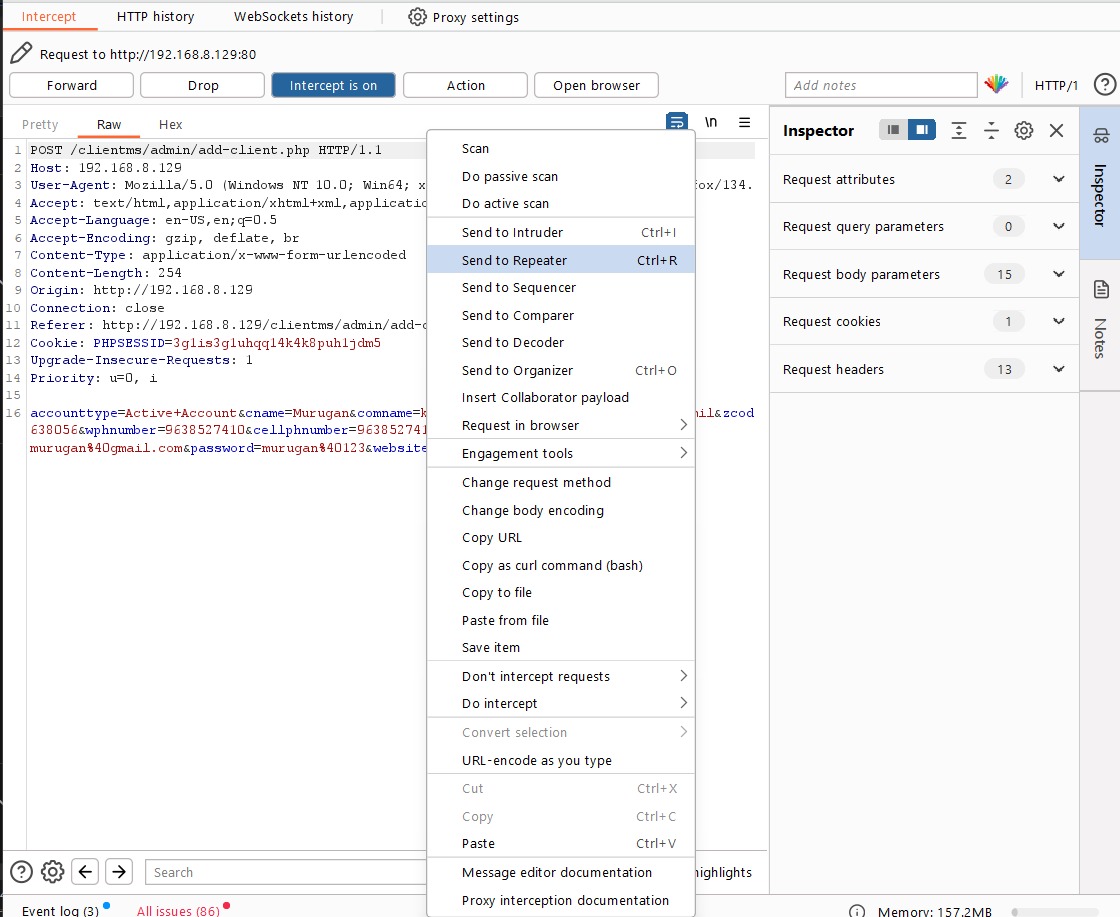1120x917 pixels.
Task: Expand Request query parameters section
Action: coord(924,226)
